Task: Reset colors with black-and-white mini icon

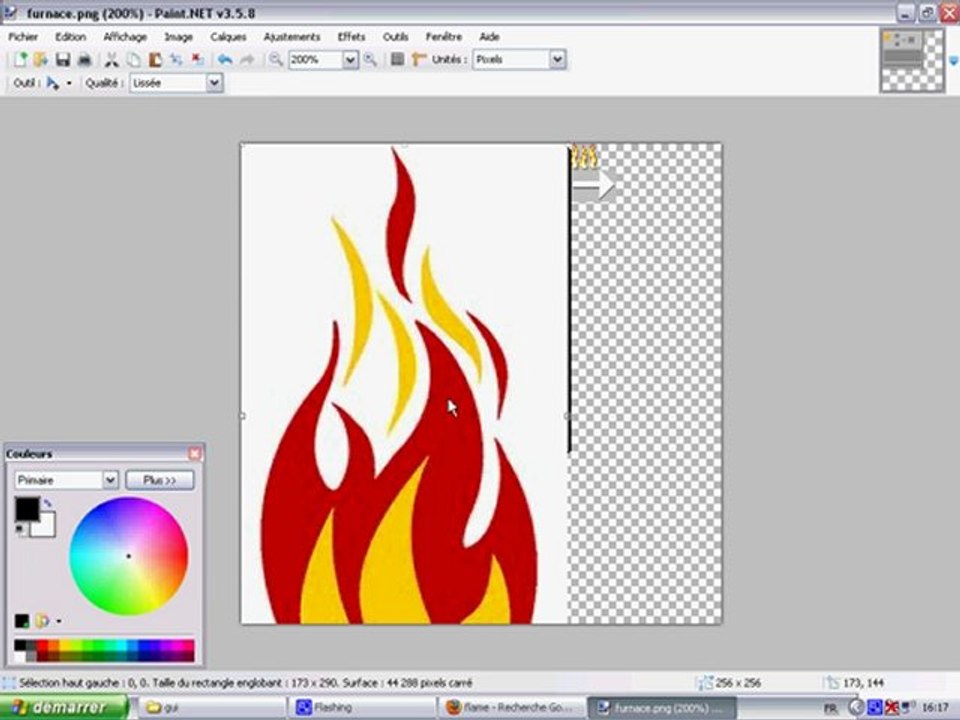Action: [x=20, y=530]
